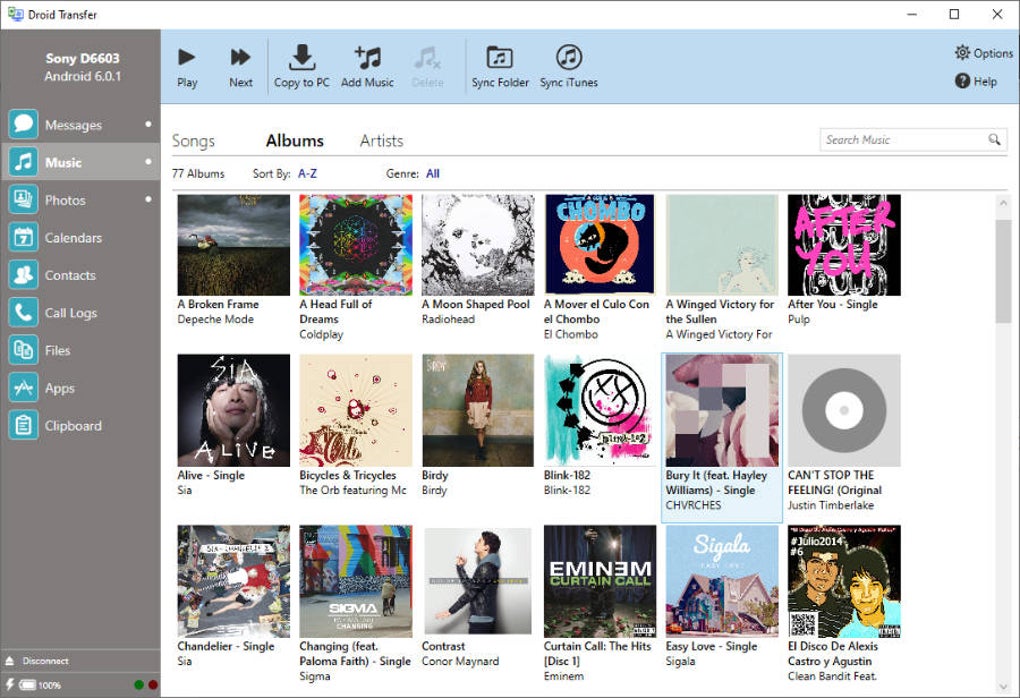Open Options via the gear icon
This screenshot has width=1020, height=698.
[x=962, y=52]
